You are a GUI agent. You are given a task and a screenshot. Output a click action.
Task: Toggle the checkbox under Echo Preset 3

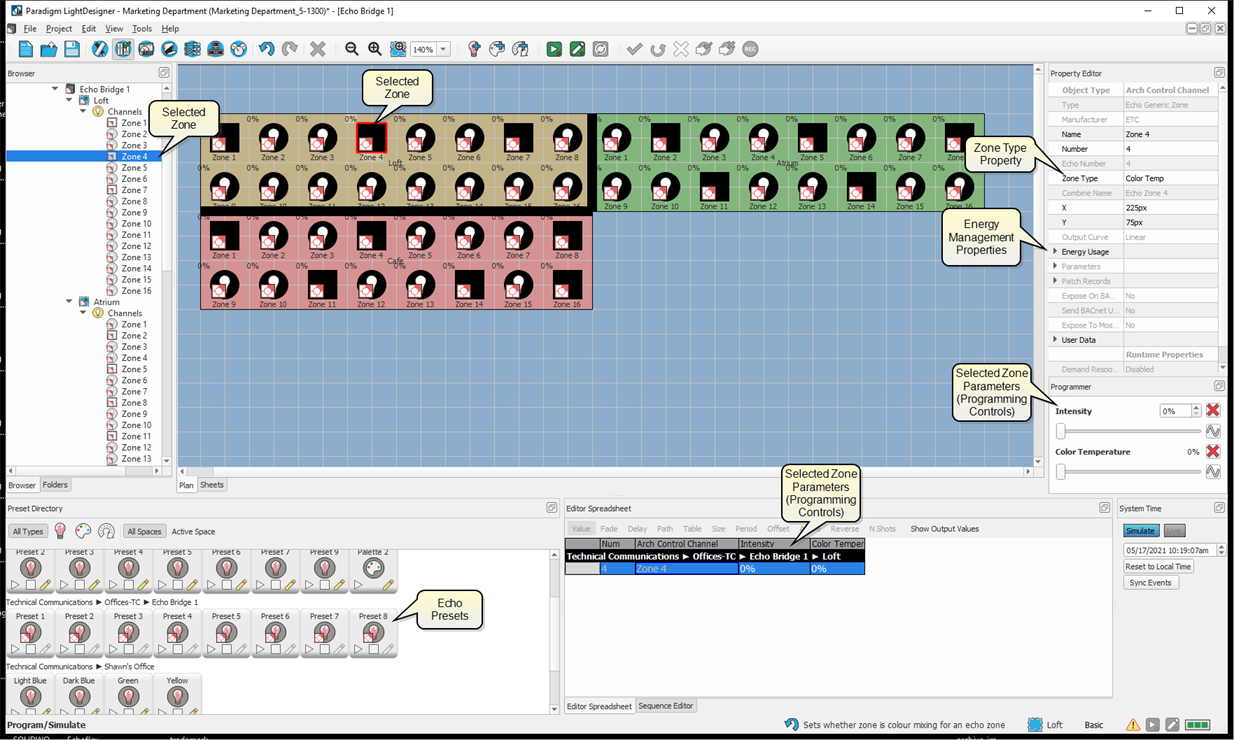click(x=128, y=650)
